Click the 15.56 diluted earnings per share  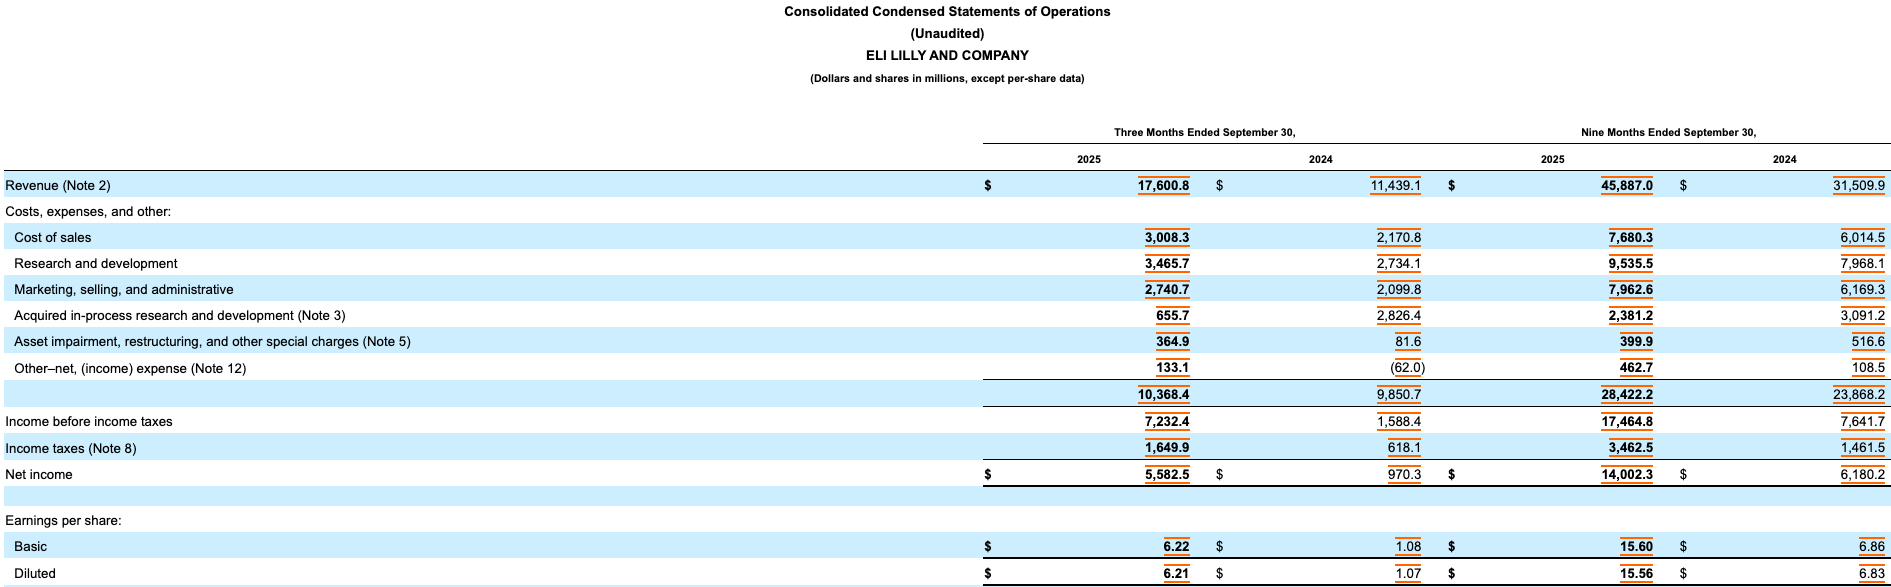[x=1636, y=573]
